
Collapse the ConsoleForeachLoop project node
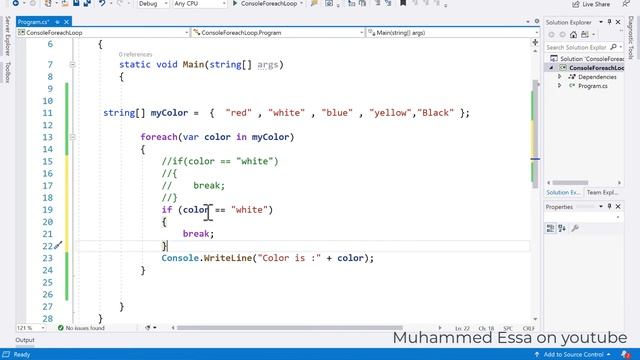pos(551,68)
